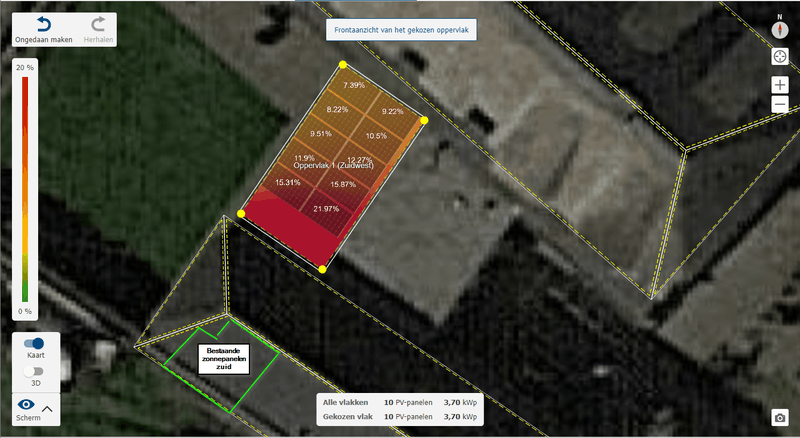Take screenshot with the camera icon
The width and height of the screenshot is (800, 438).
780,418
